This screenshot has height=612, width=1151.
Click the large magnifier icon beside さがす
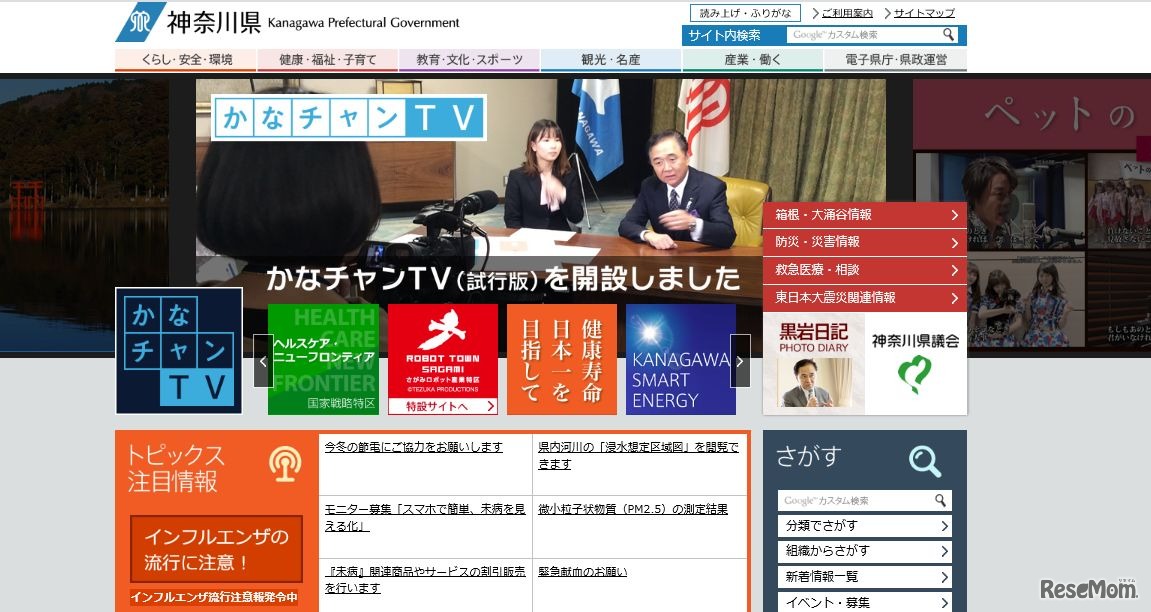click(925, 460)
